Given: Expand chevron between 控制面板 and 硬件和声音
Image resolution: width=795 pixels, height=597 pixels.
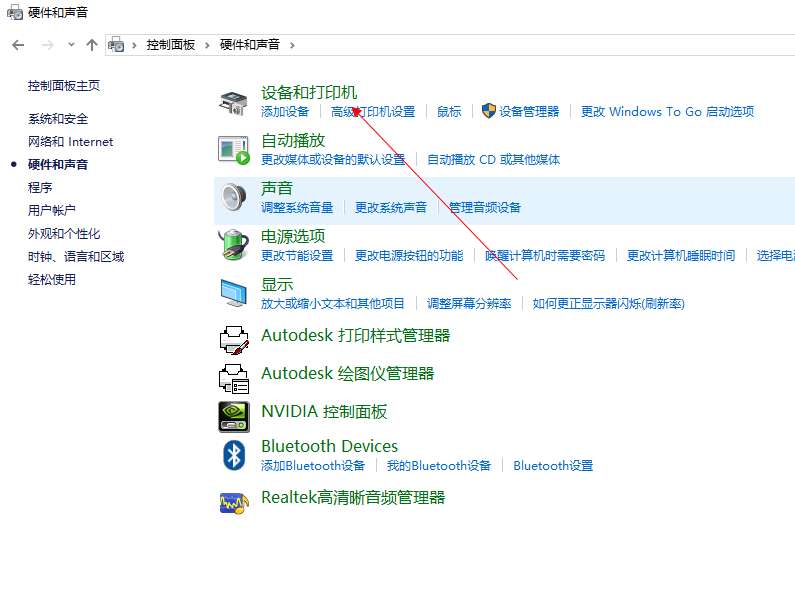Looking at the screenshot, I should (207, 45).
